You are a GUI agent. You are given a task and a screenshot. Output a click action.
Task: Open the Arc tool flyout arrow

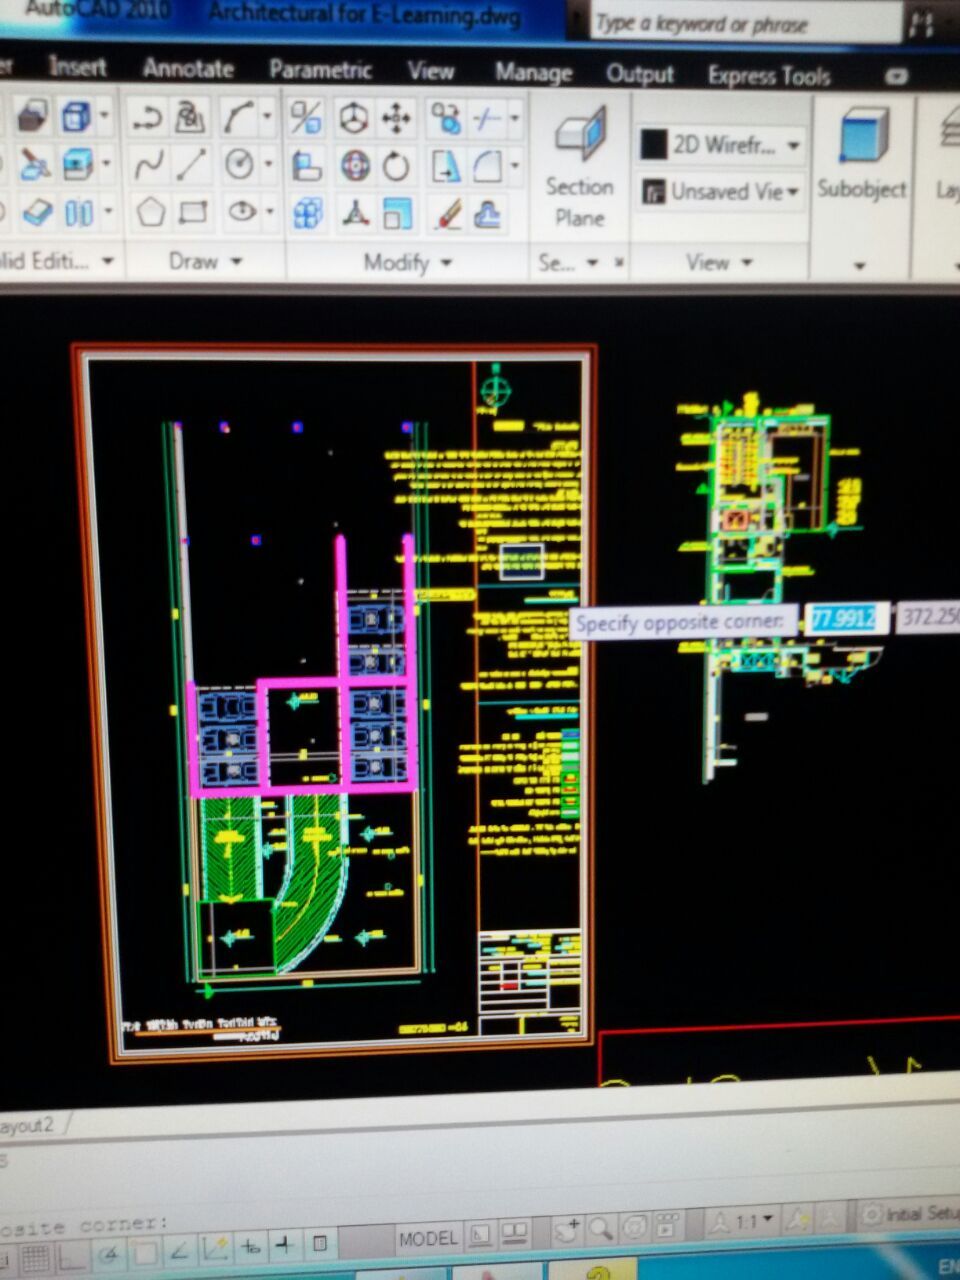[267, 117]
